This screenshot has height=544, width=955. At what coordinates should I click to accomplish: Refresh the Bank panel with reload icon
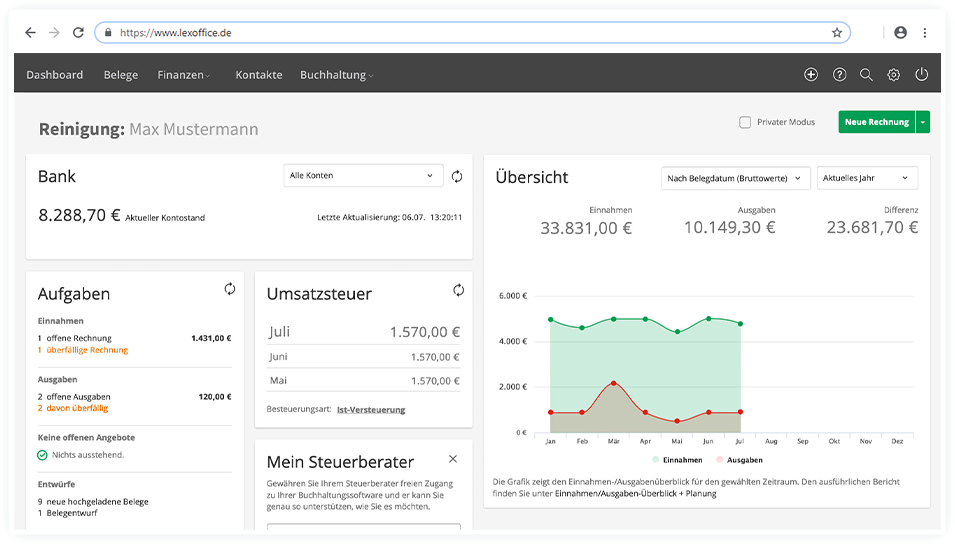point(457,176)
